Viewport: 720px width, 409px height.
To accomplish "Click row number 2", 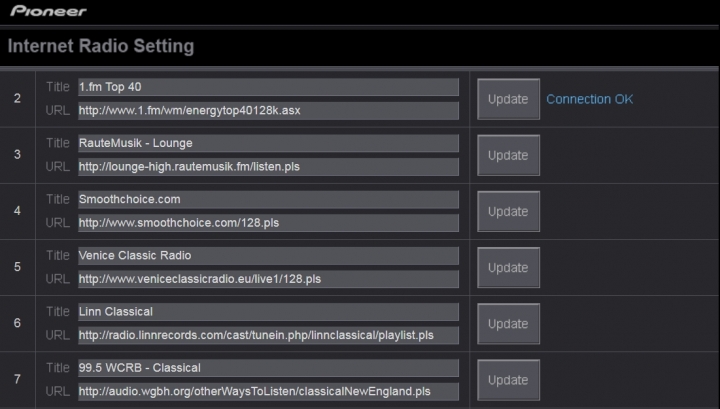I will coord(17,98).
